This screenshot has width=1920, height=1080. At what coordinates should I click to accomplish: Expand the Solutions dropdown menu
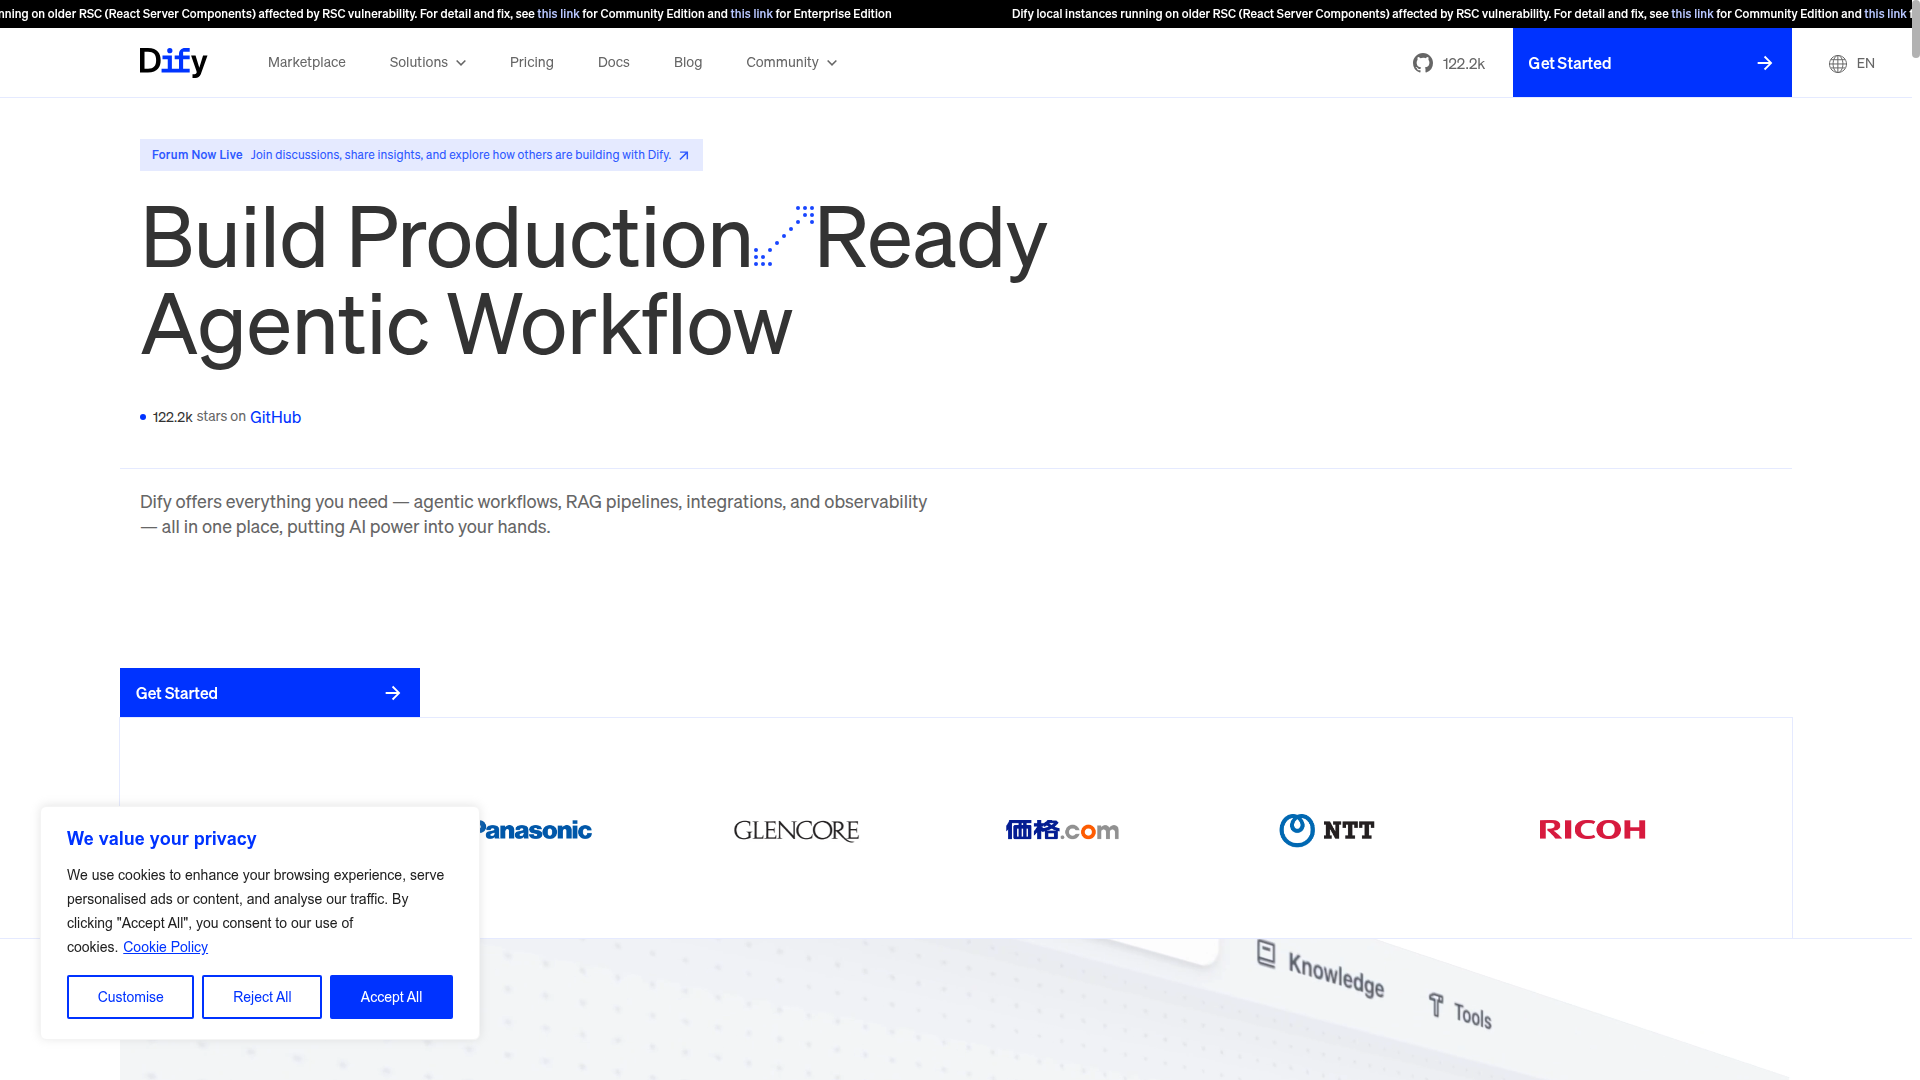coord(427,62)
